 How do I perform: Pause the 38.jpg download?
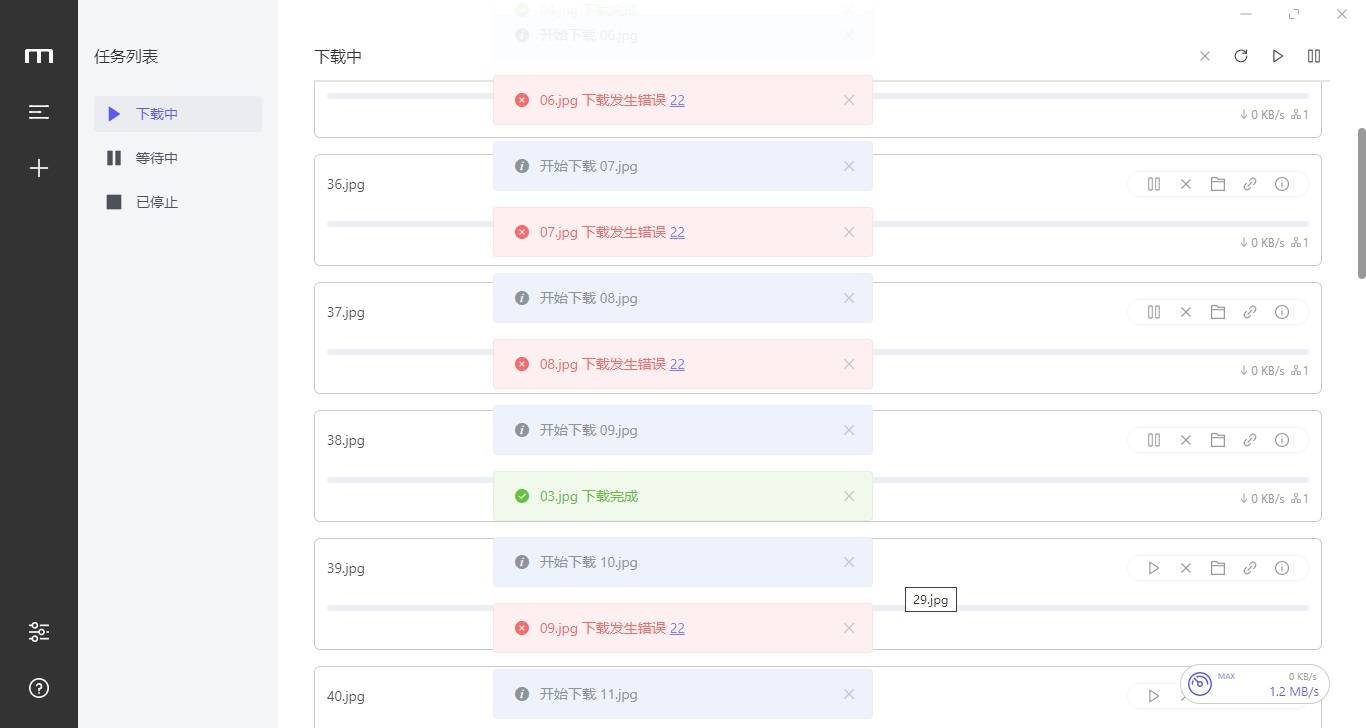[1154, 440]
